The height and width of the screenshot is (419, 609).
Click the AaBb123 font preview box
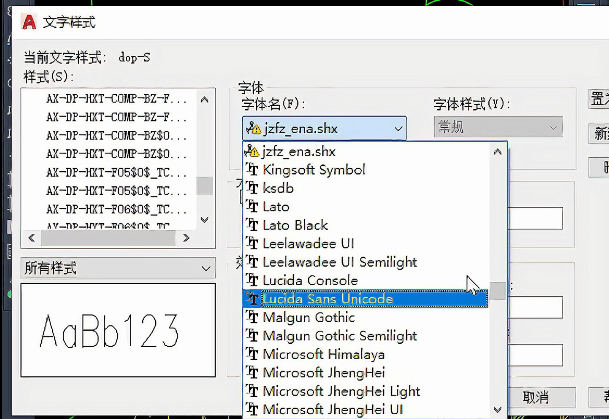117,330
